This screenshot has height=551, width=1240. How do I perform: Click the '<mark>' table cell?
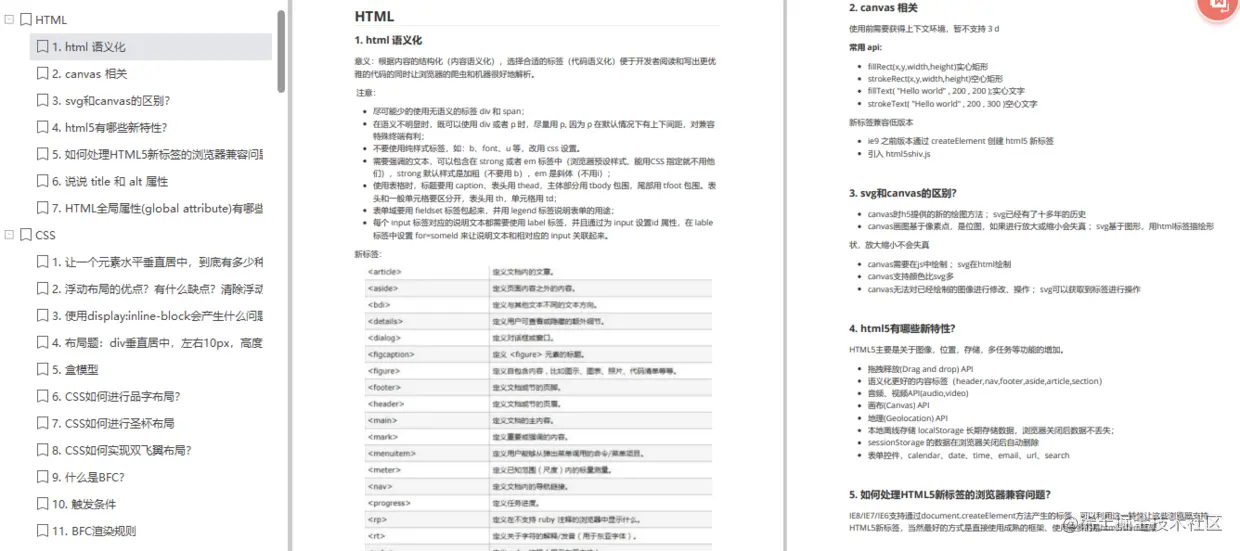[426, 437]
